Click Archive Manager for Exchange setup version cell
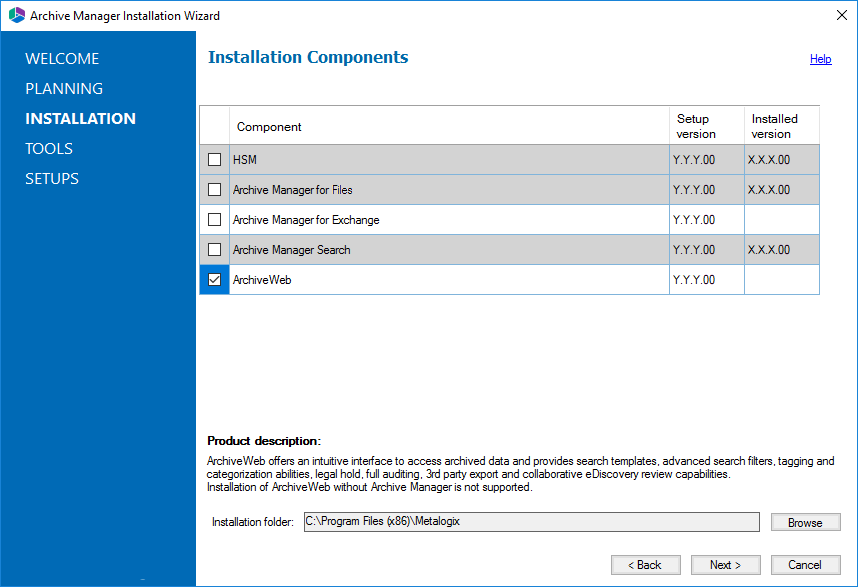 (707, 220)
